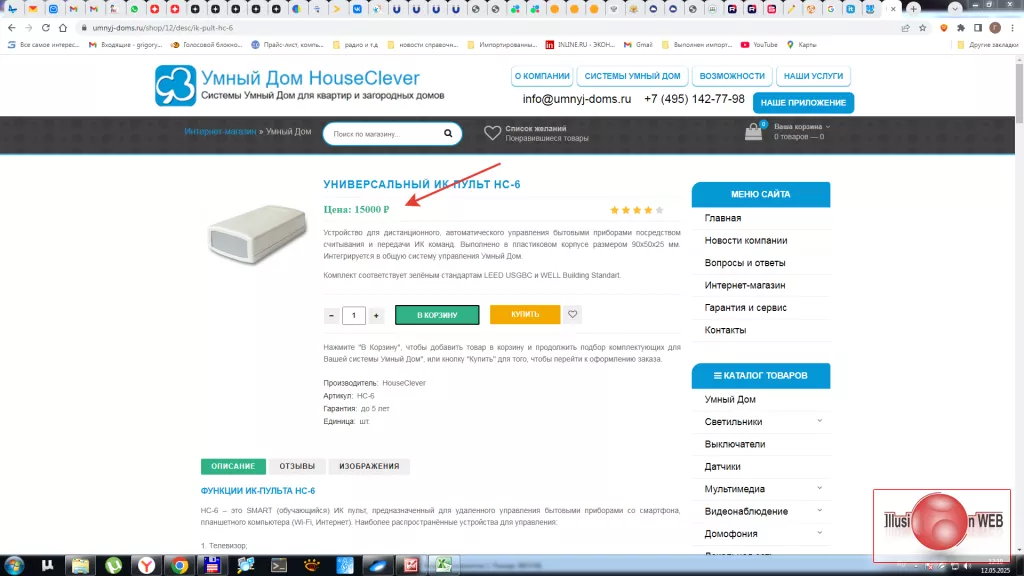Expand the Светильники catalog category
1024x576 pixels.
pyautogui.click(x=819, y=421)
